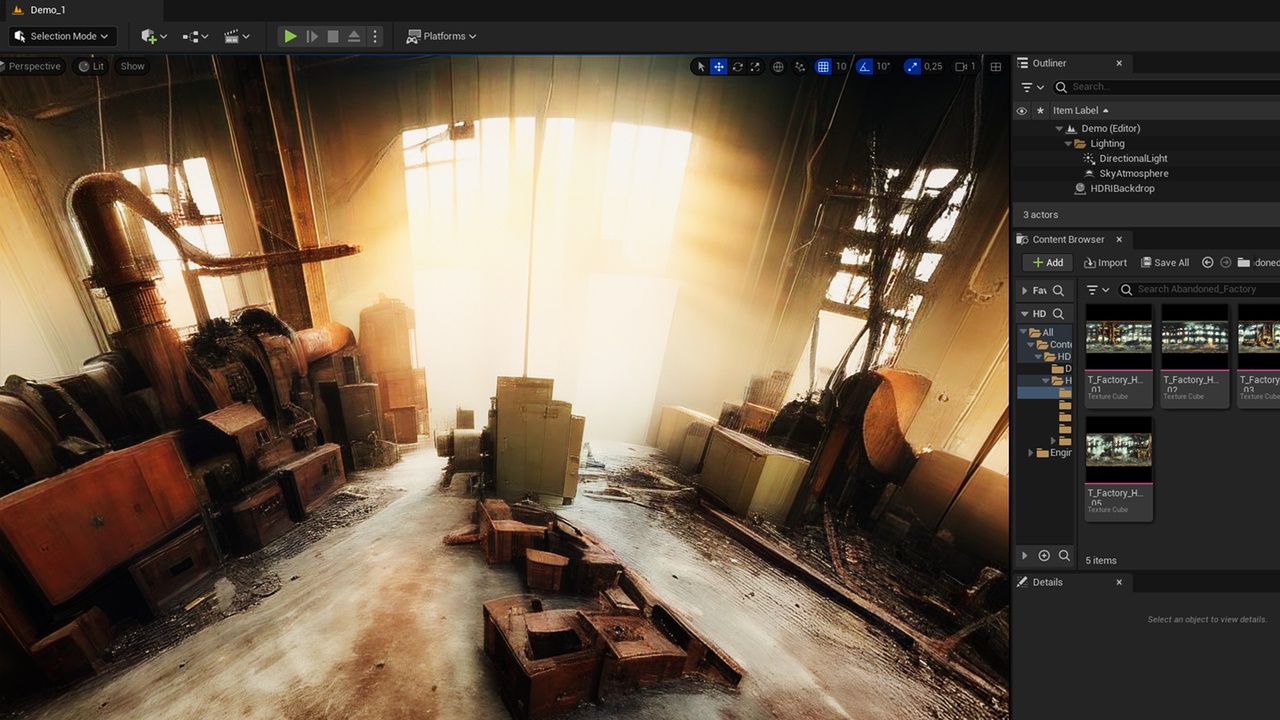
Task: Expand the Engine folder tree node
Action: (1031, 453)
